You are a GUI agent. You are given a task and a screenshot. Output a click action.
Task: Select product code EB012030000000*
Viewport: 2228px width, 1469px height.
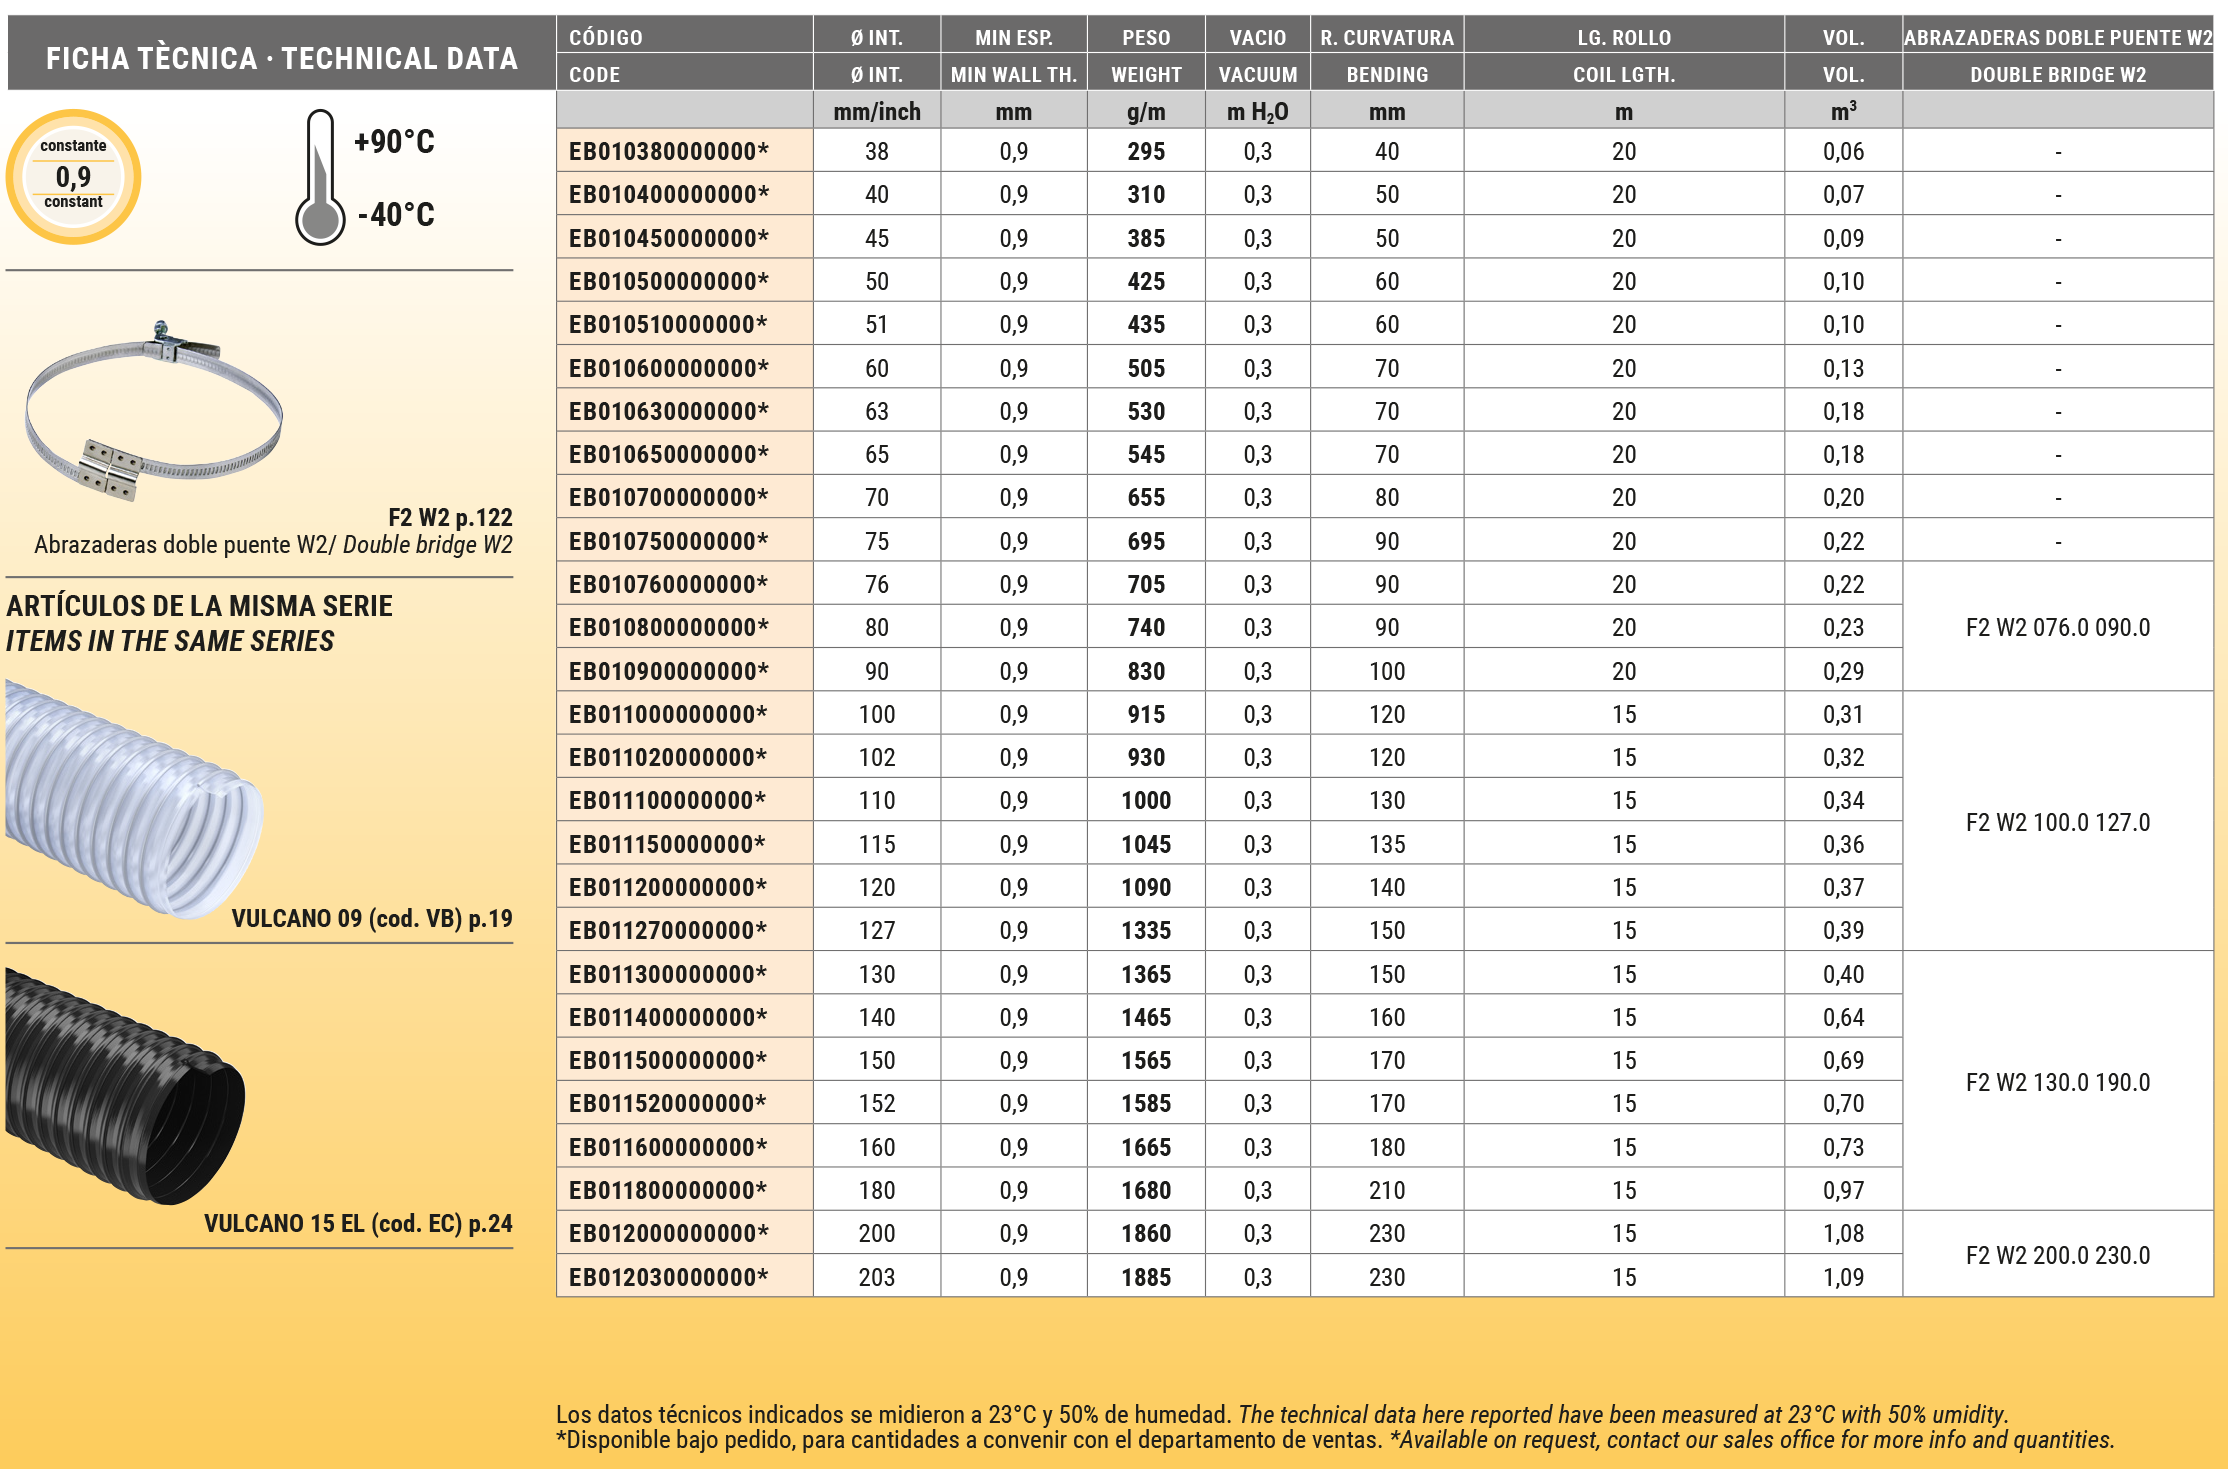coord(668,1277)
